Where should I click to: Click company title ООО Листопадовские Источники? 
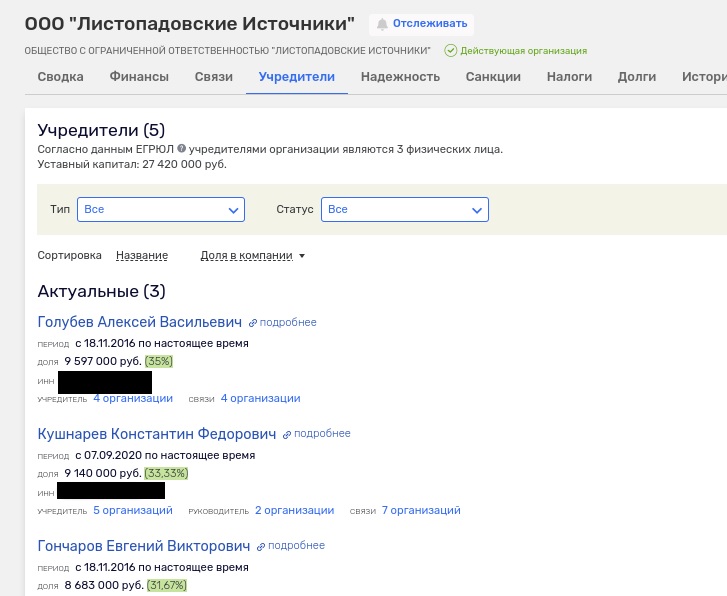coord(190,24)
